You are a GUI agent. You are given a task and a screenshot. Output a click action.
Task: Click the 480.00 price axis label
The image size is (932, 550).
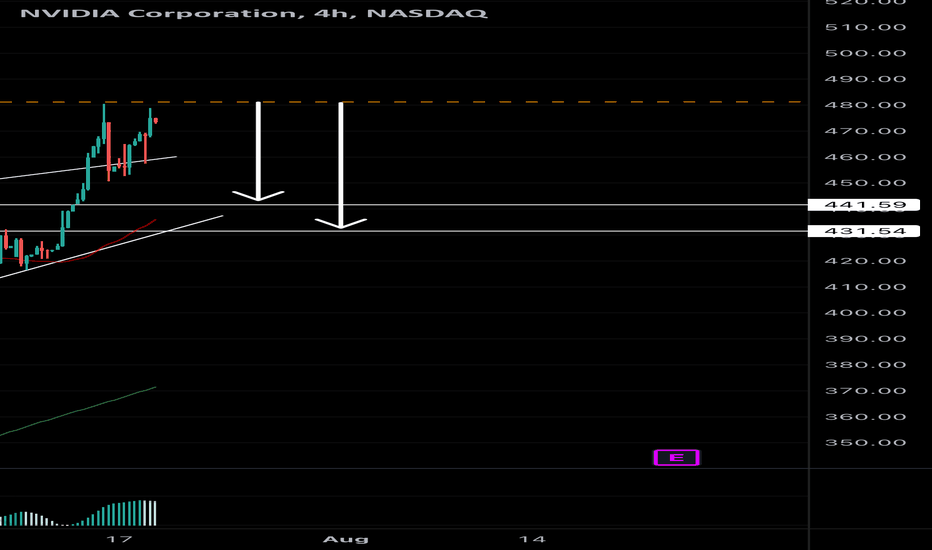click(x=865, y=105)
